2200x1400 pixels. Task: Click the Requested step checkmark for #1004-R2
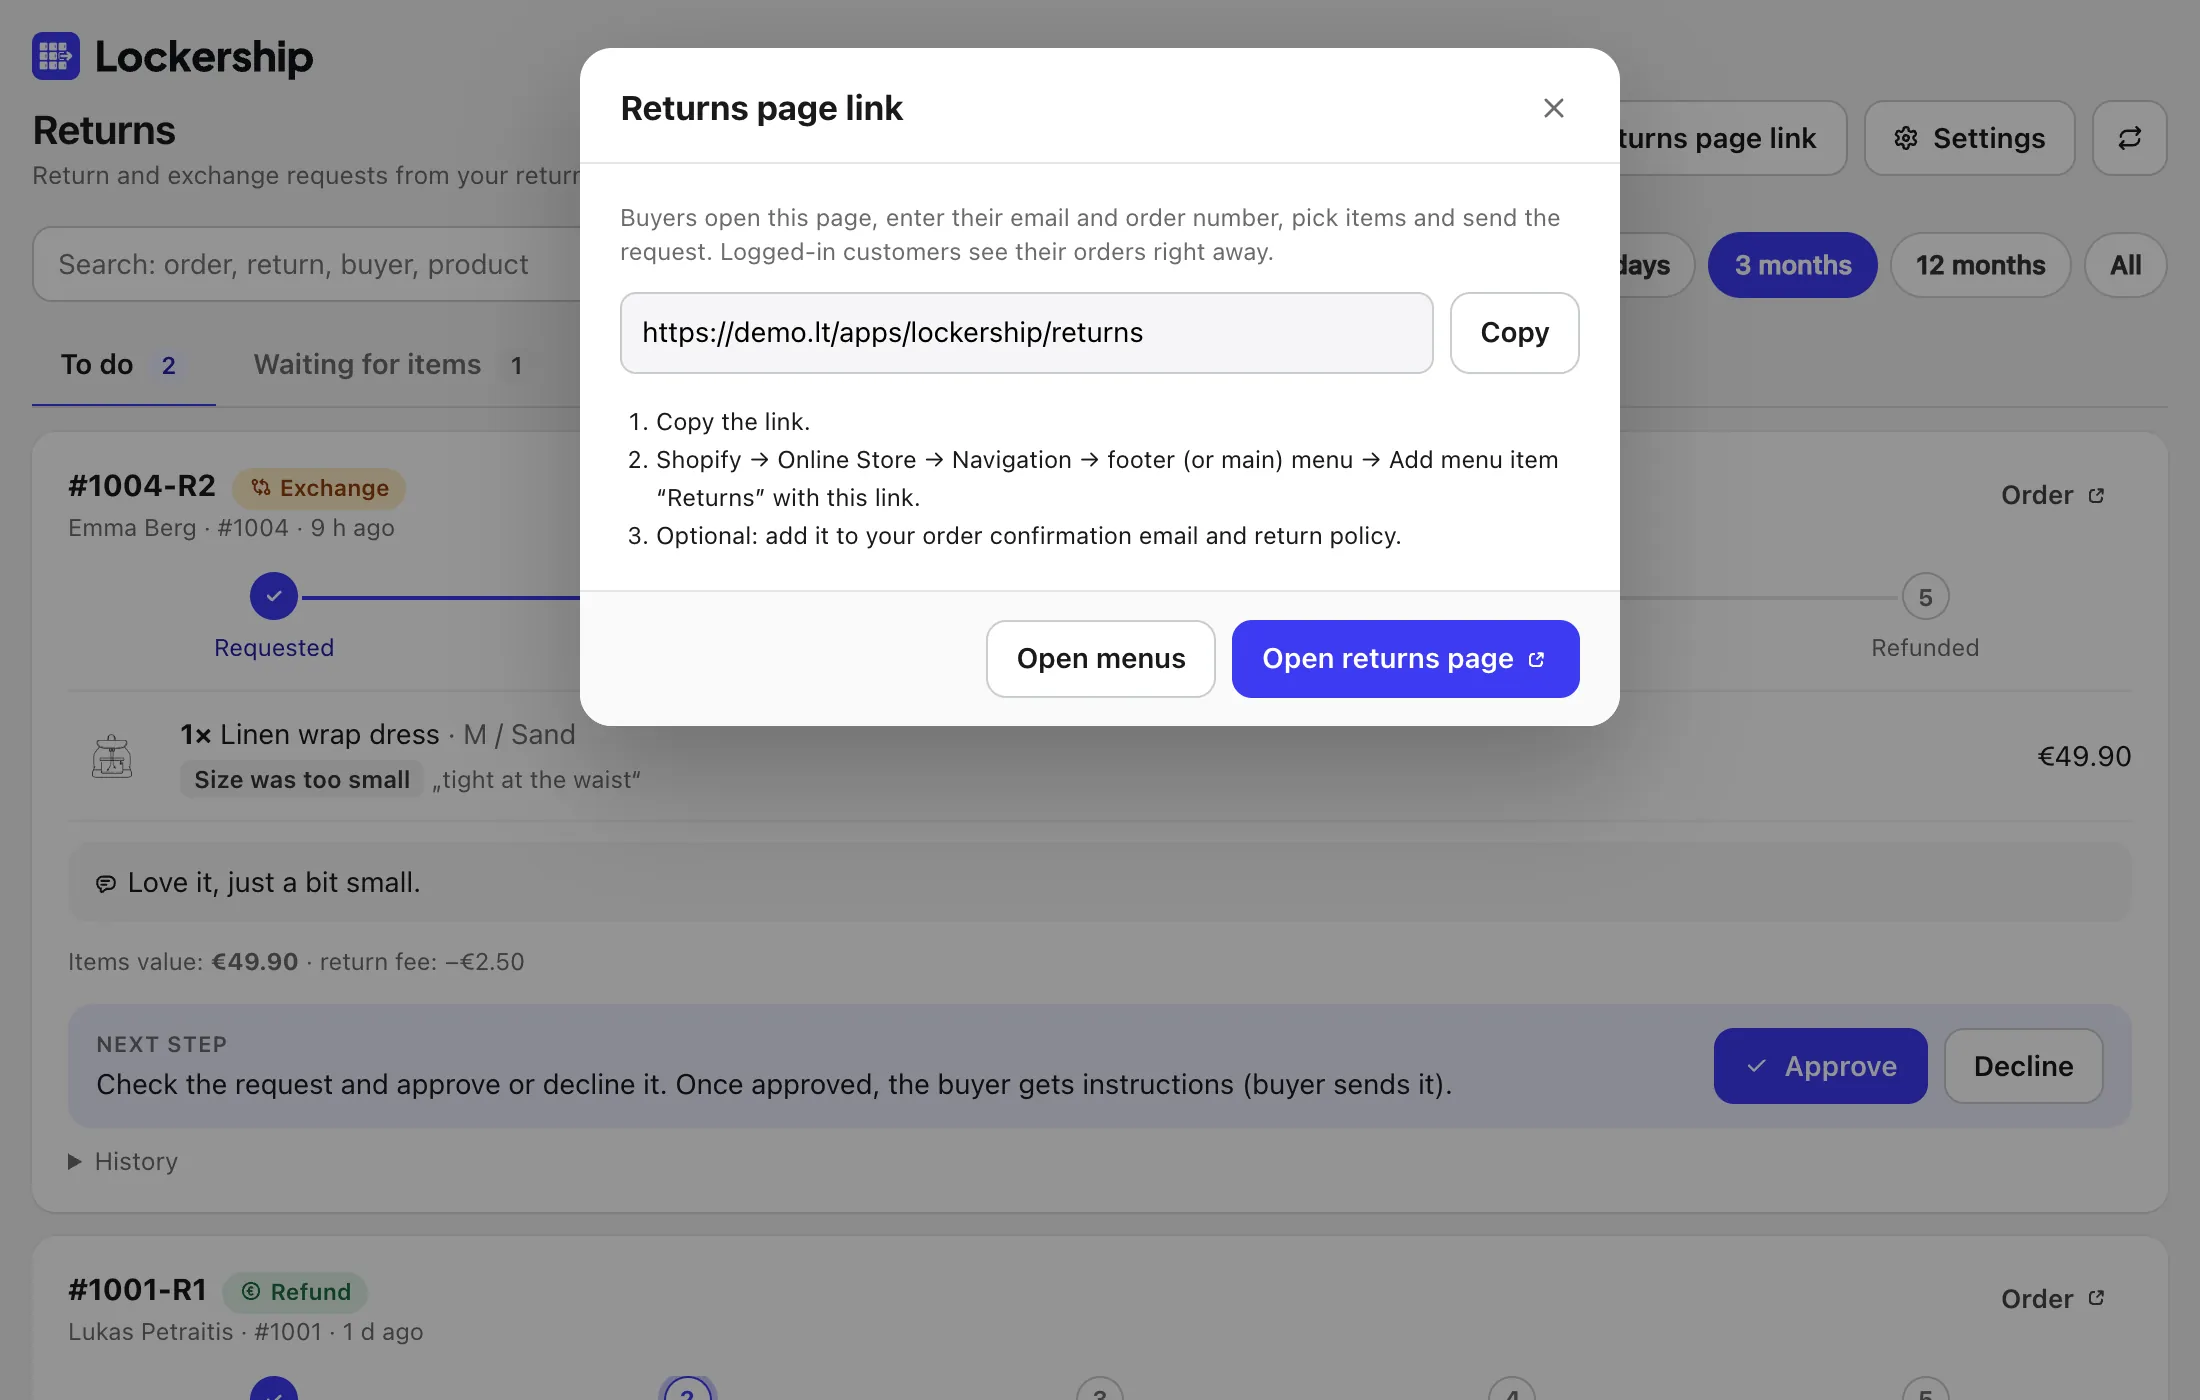point(274,597)
